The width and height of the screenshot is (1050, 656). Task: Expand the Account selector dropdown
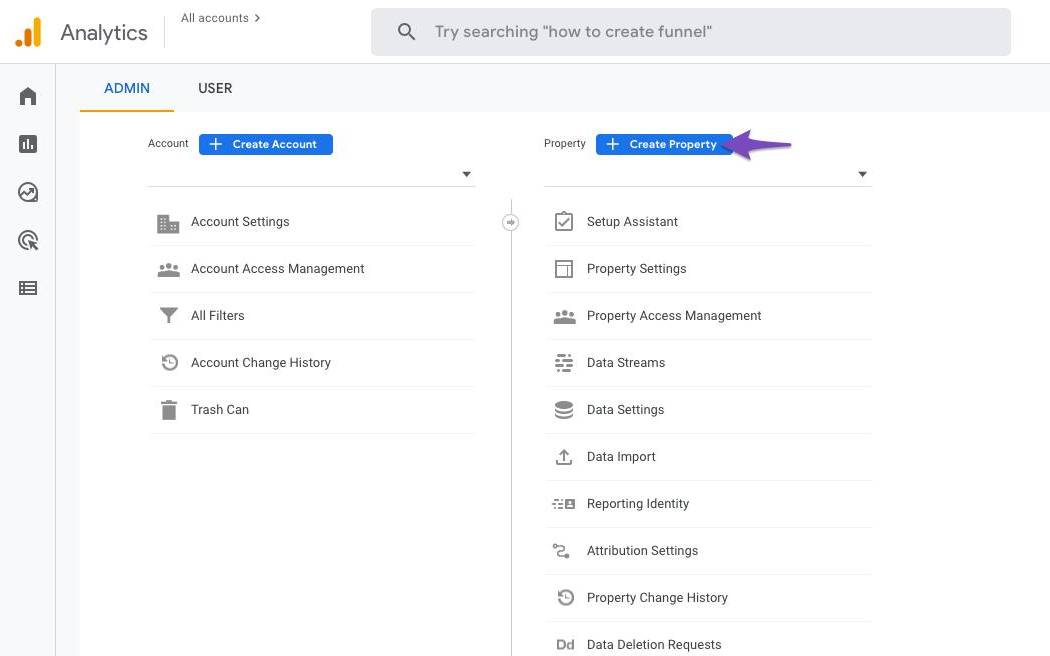466,175
